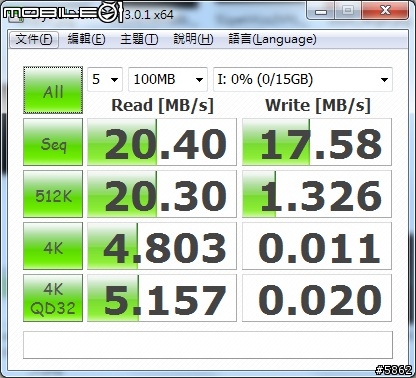Click the Write [MB/s] column header
The height and width of the screenshot is (378, 416).
tap(318, 106)
